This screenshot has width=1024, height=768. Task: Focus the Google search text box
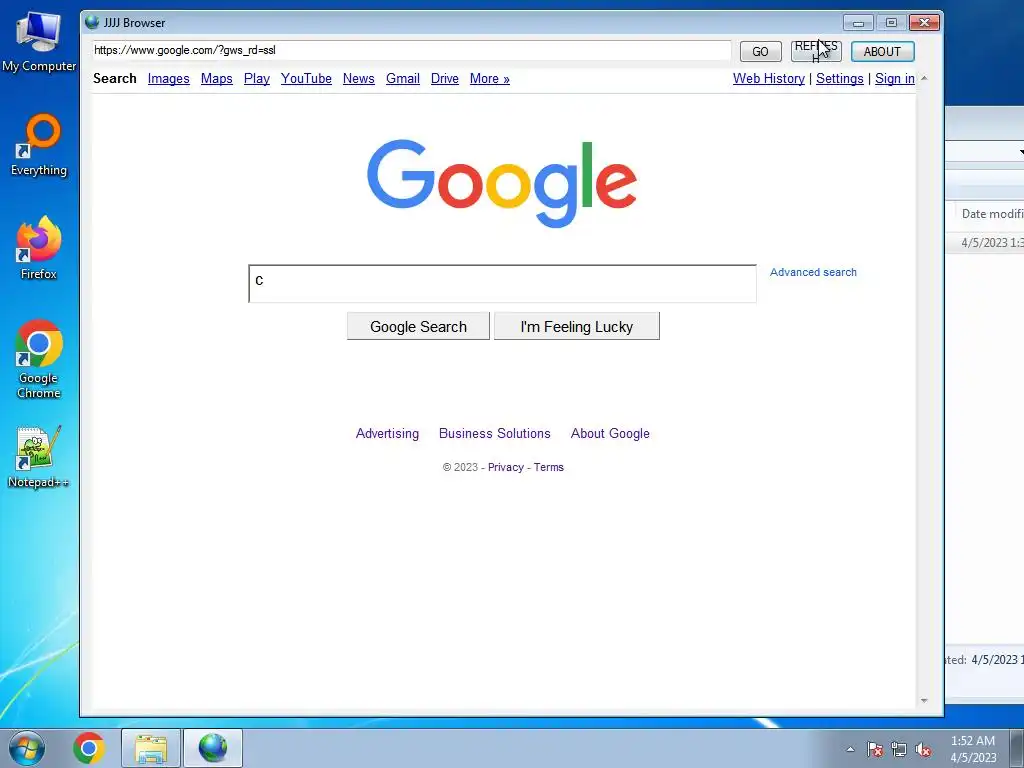click(502, 283)
